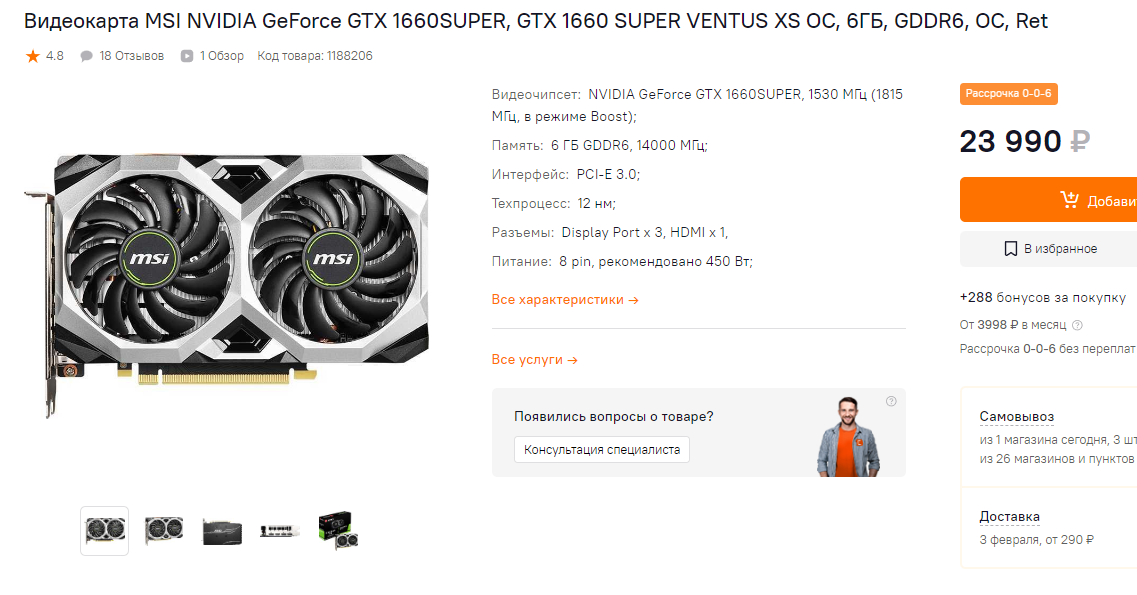Click the orange star rating icon

pos(33,56)
